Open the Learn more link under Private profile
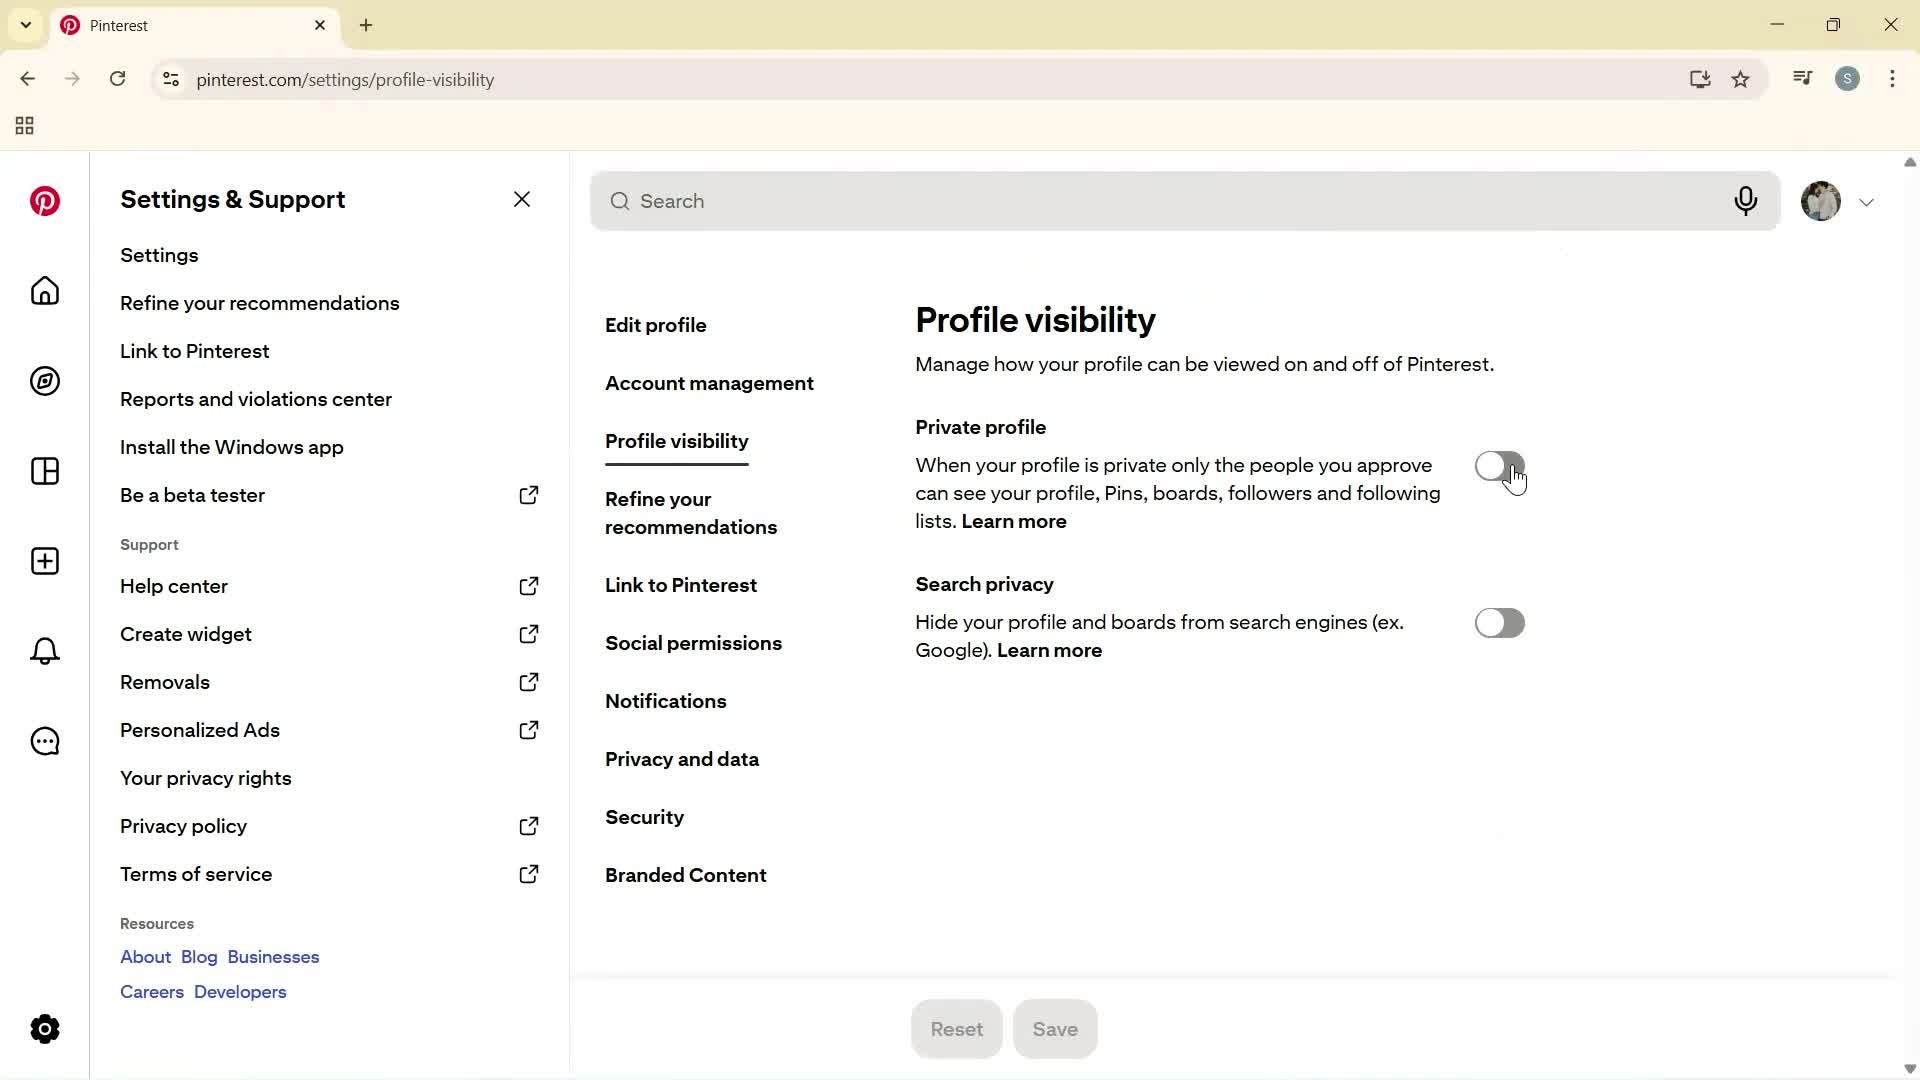This screenshot has height=1080, width=1920. [x=1013, y=521]
